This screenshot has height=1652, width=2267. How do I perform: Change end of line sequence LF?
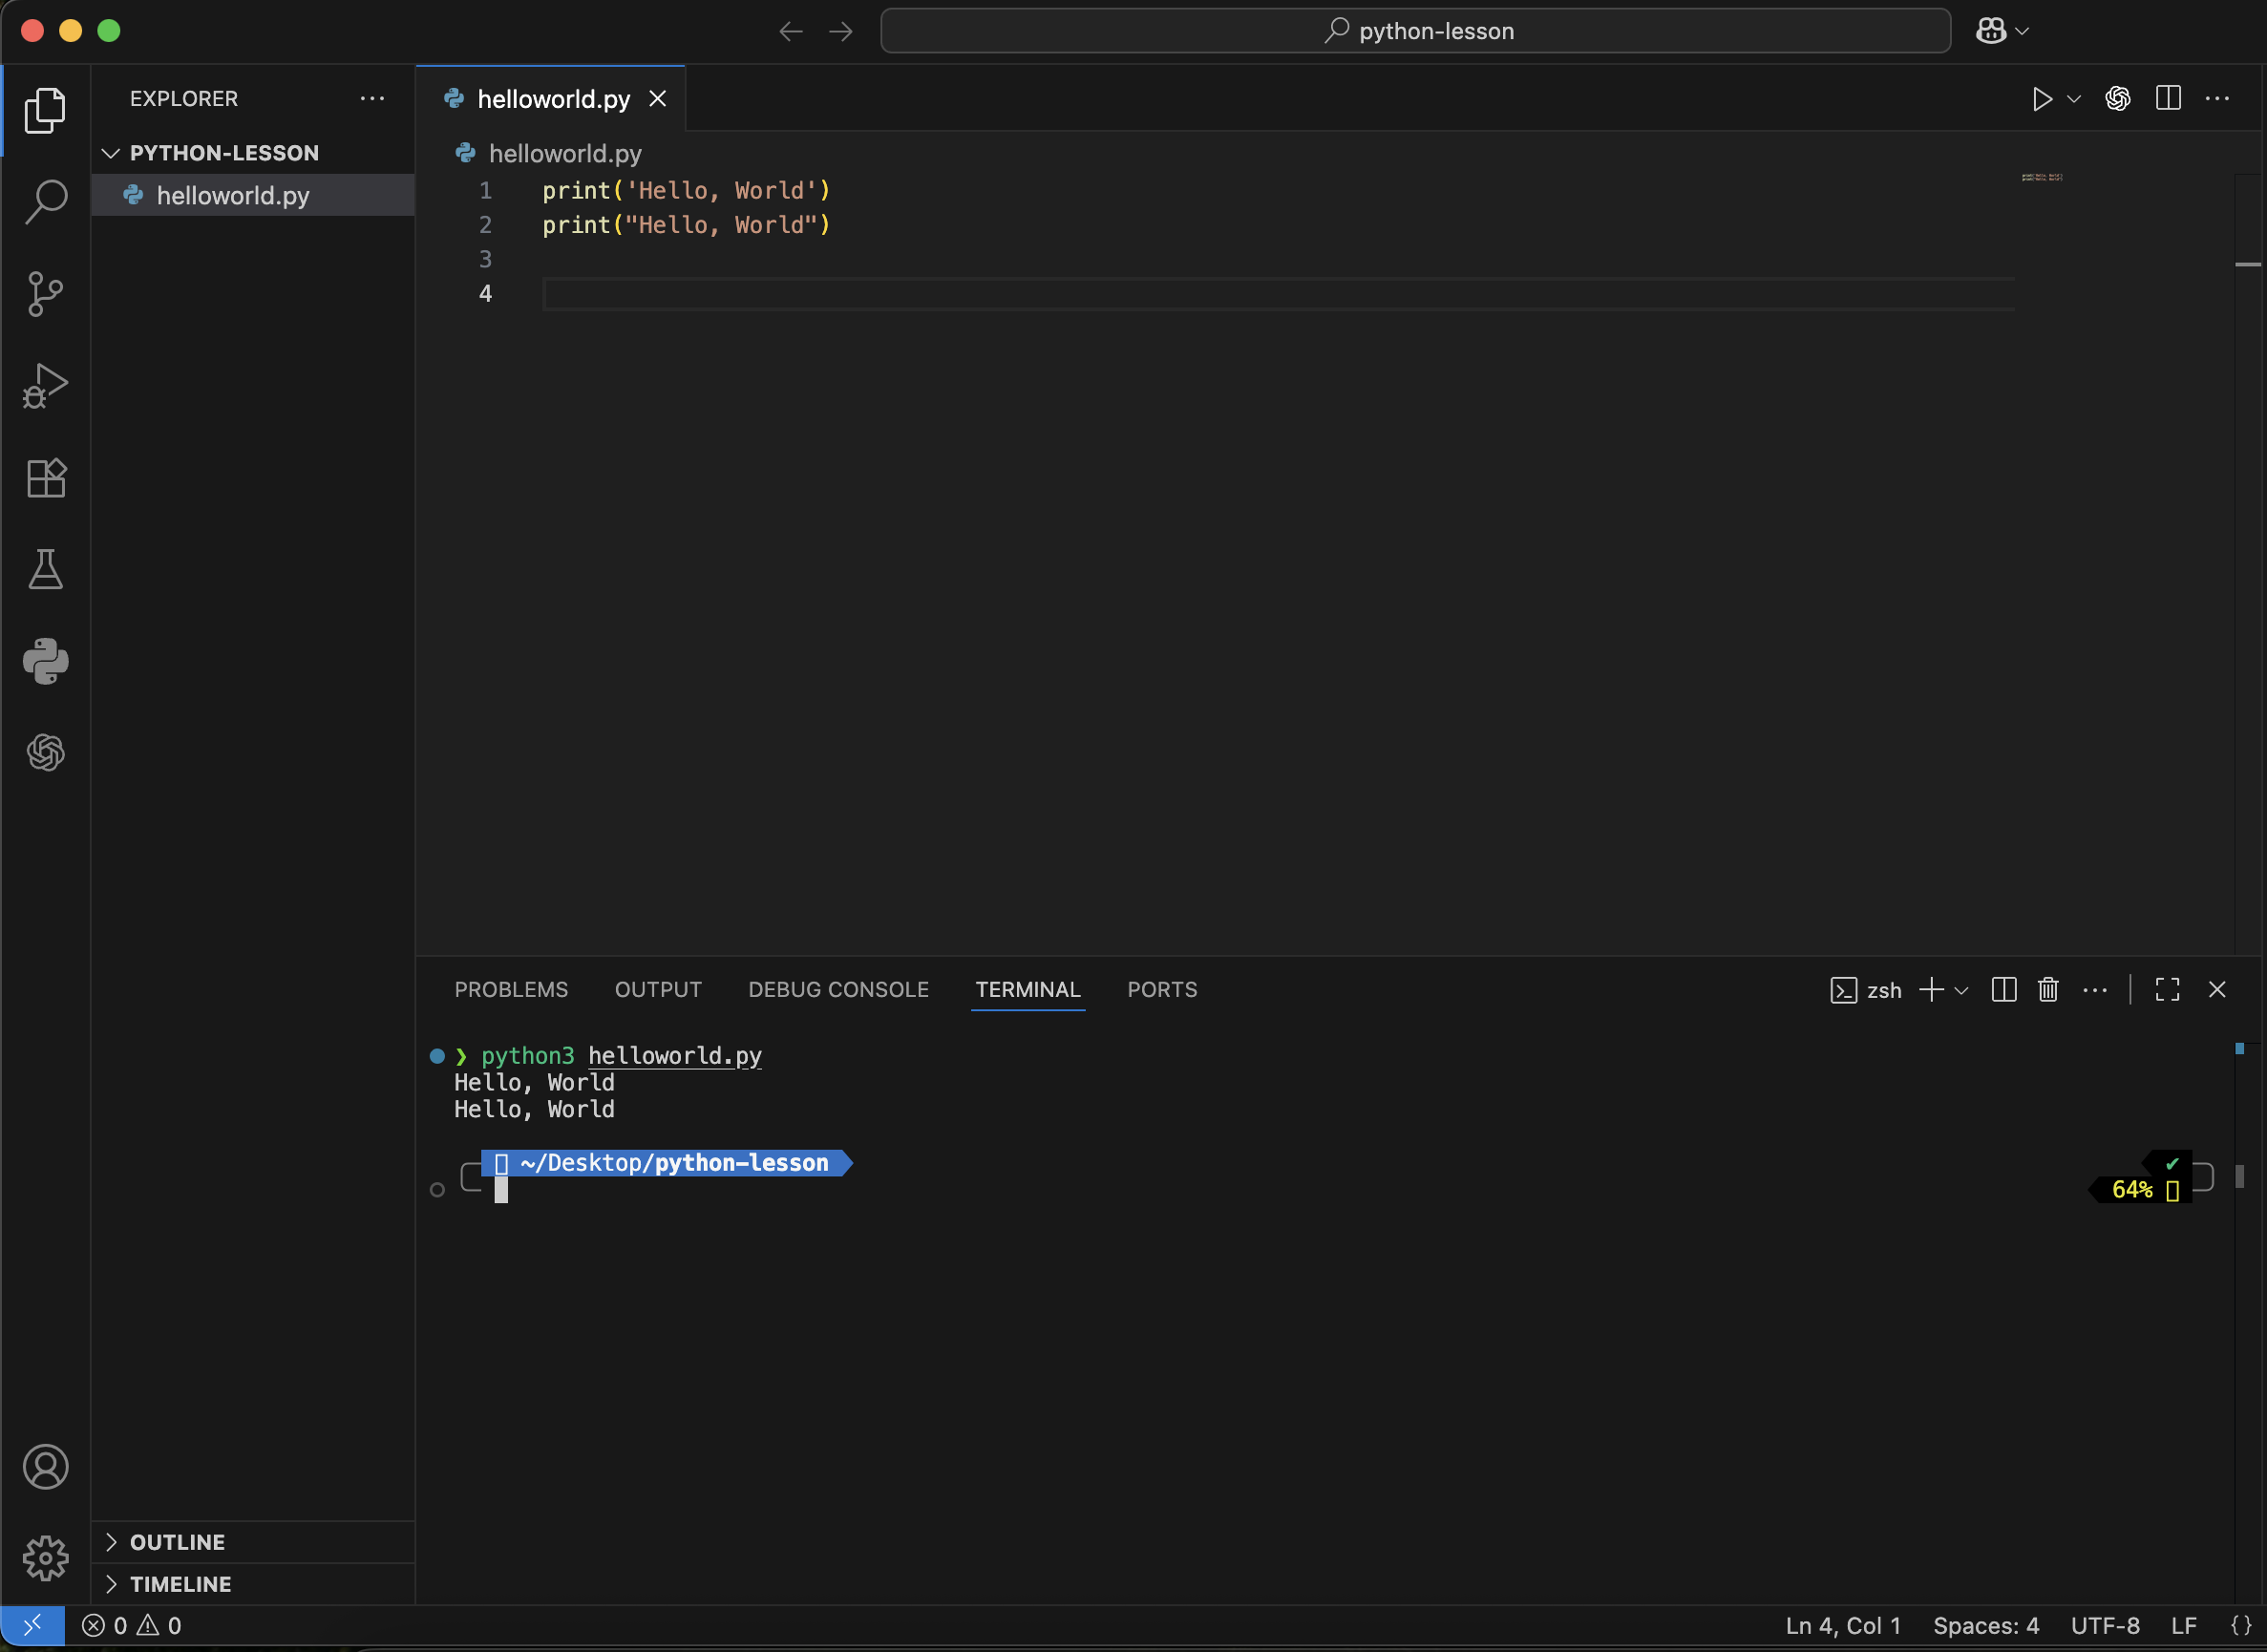click(2184, 1625)
